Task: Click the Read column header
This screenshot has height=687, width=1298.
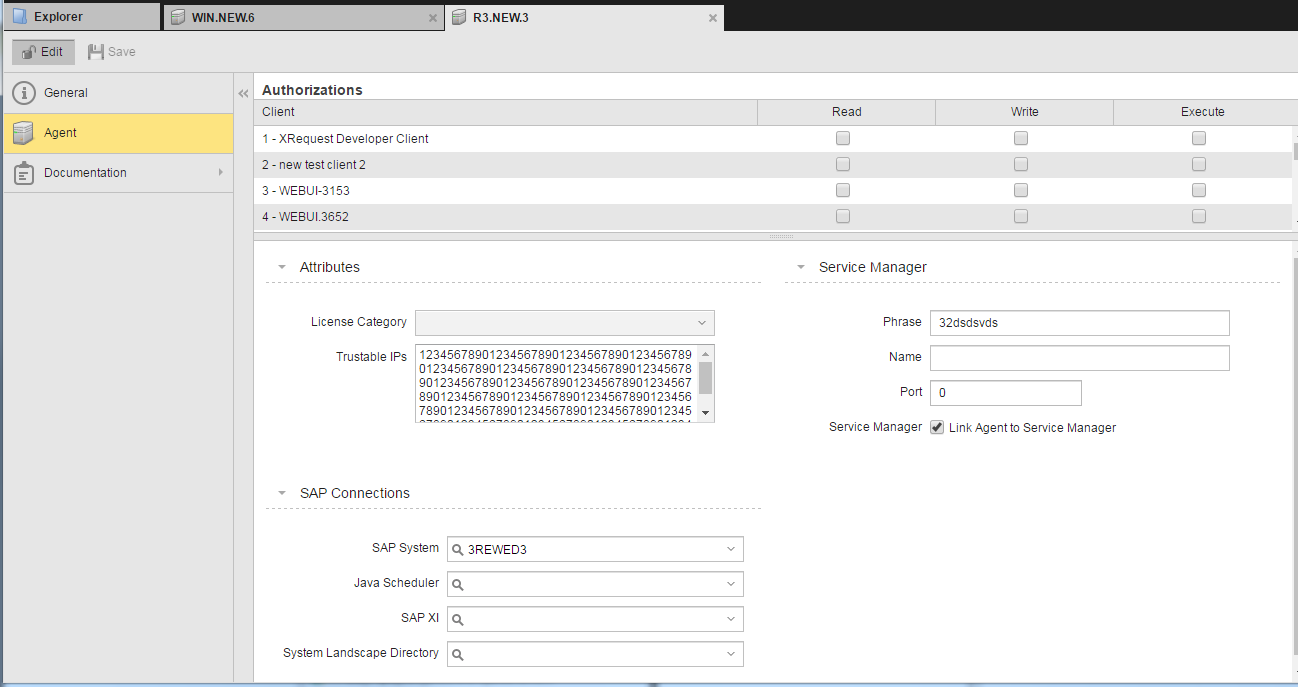Action: coord(846,112)
